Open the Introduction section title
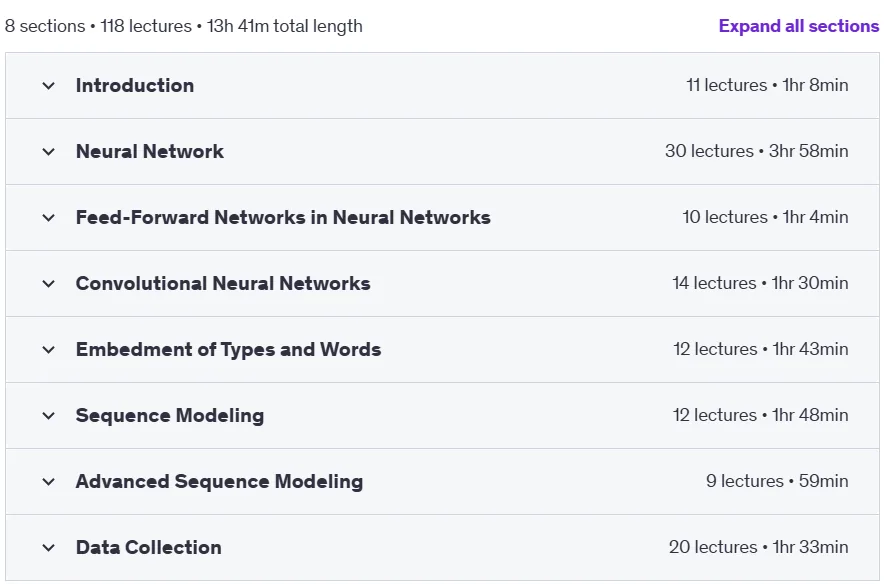Viewport: 884px width, 584px height. coord(135,85)
